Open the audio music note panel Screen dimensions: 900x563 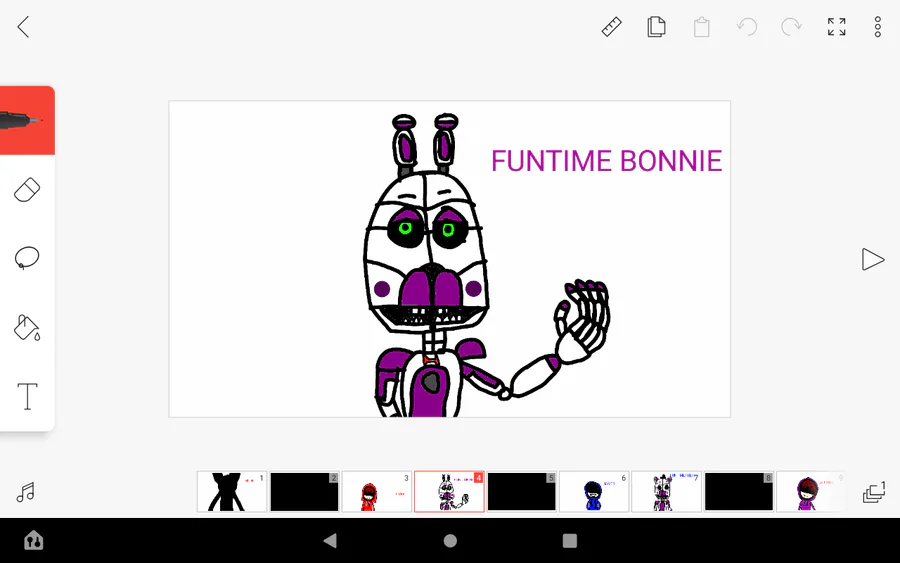(25, 492)
